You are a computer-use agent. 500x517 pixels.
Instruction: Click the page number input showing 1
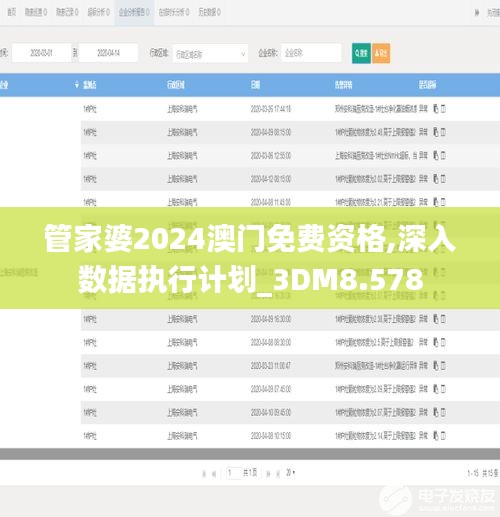[x=234, y=473]
